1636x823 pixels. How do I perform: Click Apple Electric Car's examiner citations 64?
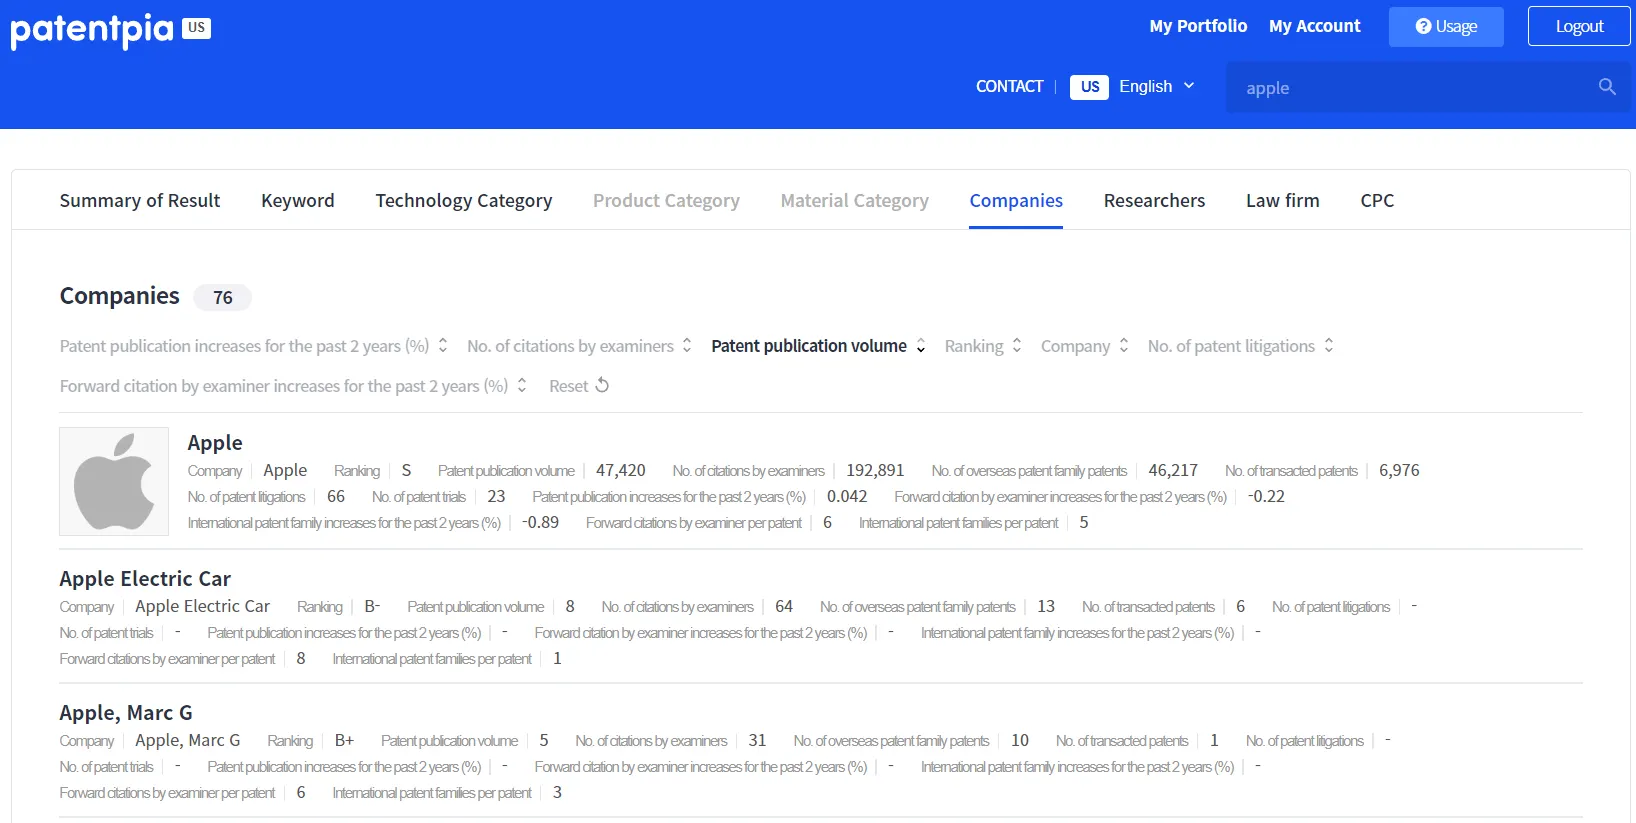coord(784,607)
